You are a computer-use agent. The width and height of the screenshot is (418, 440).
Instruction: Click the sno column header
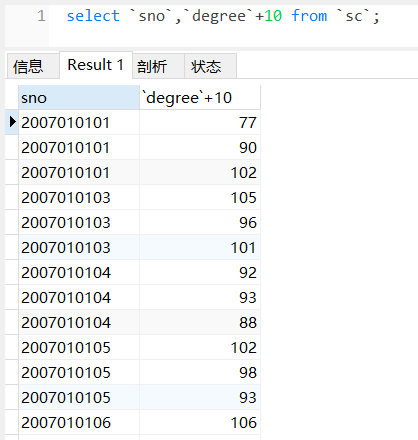point(79,98)
